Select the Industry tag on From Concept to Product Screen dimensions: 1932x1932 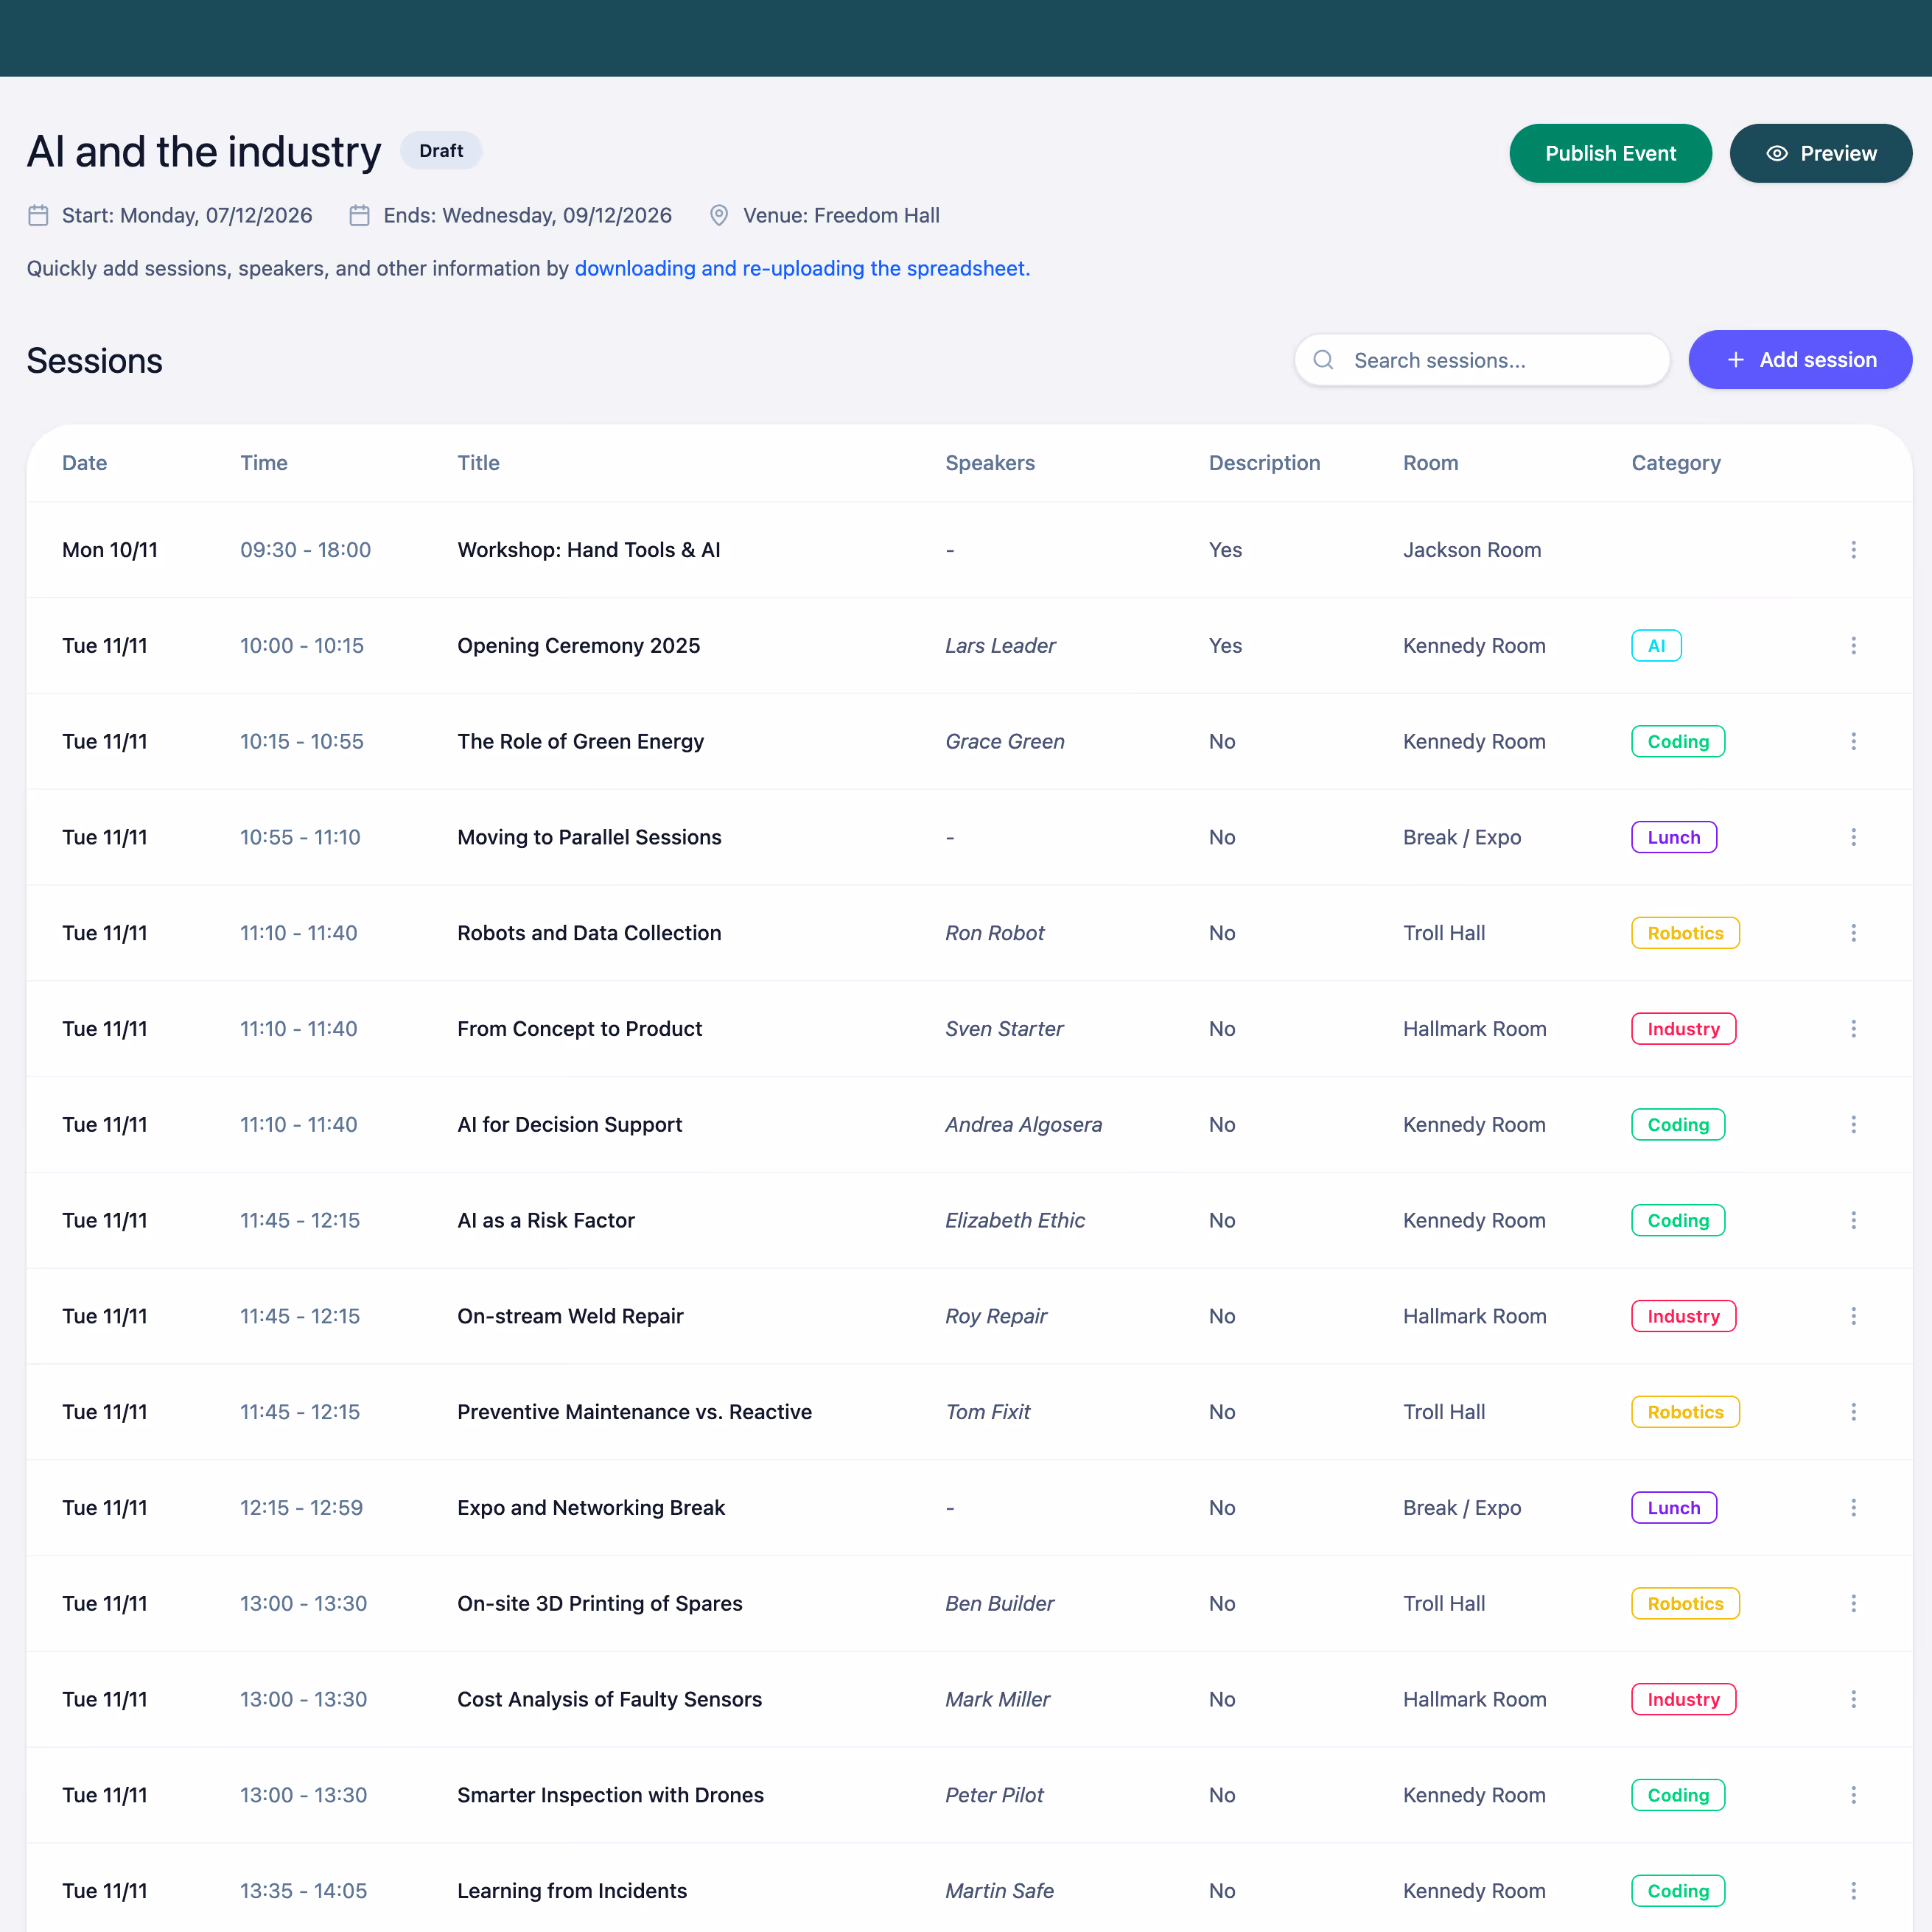(x=1683, y=1029)
